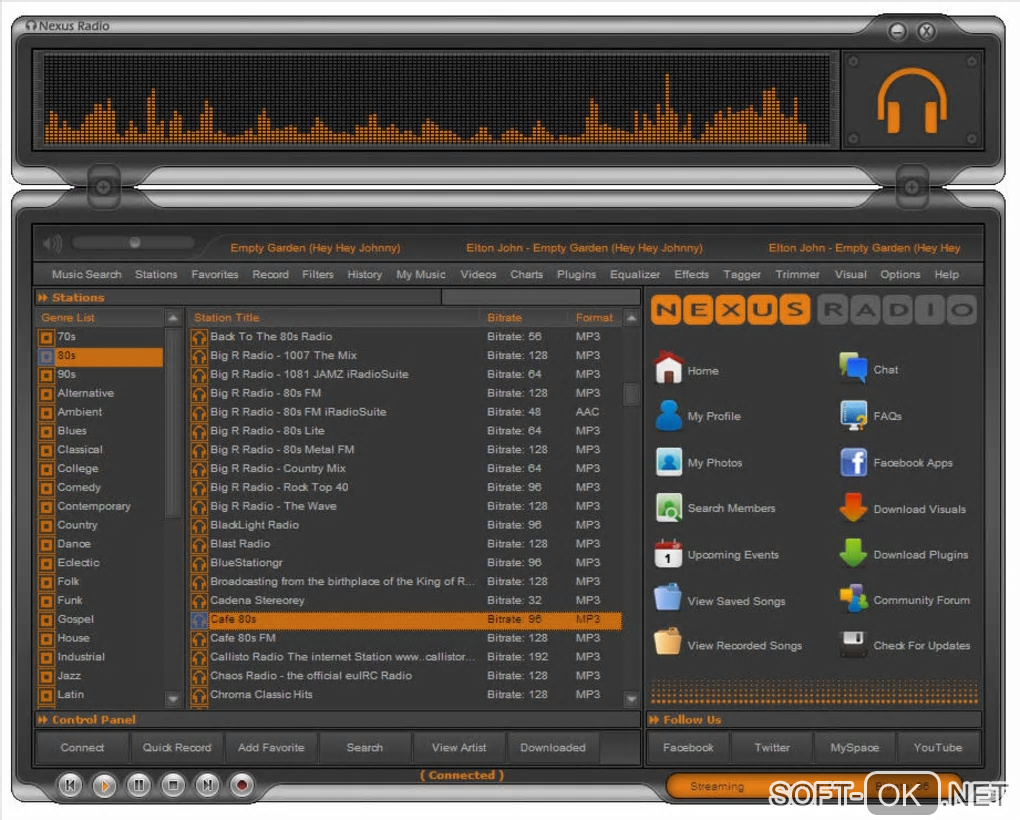The width and height of the screenshot is (1020, 820).
Task: Mute audio with the speaker icon
Action: [x=52, y=244]
